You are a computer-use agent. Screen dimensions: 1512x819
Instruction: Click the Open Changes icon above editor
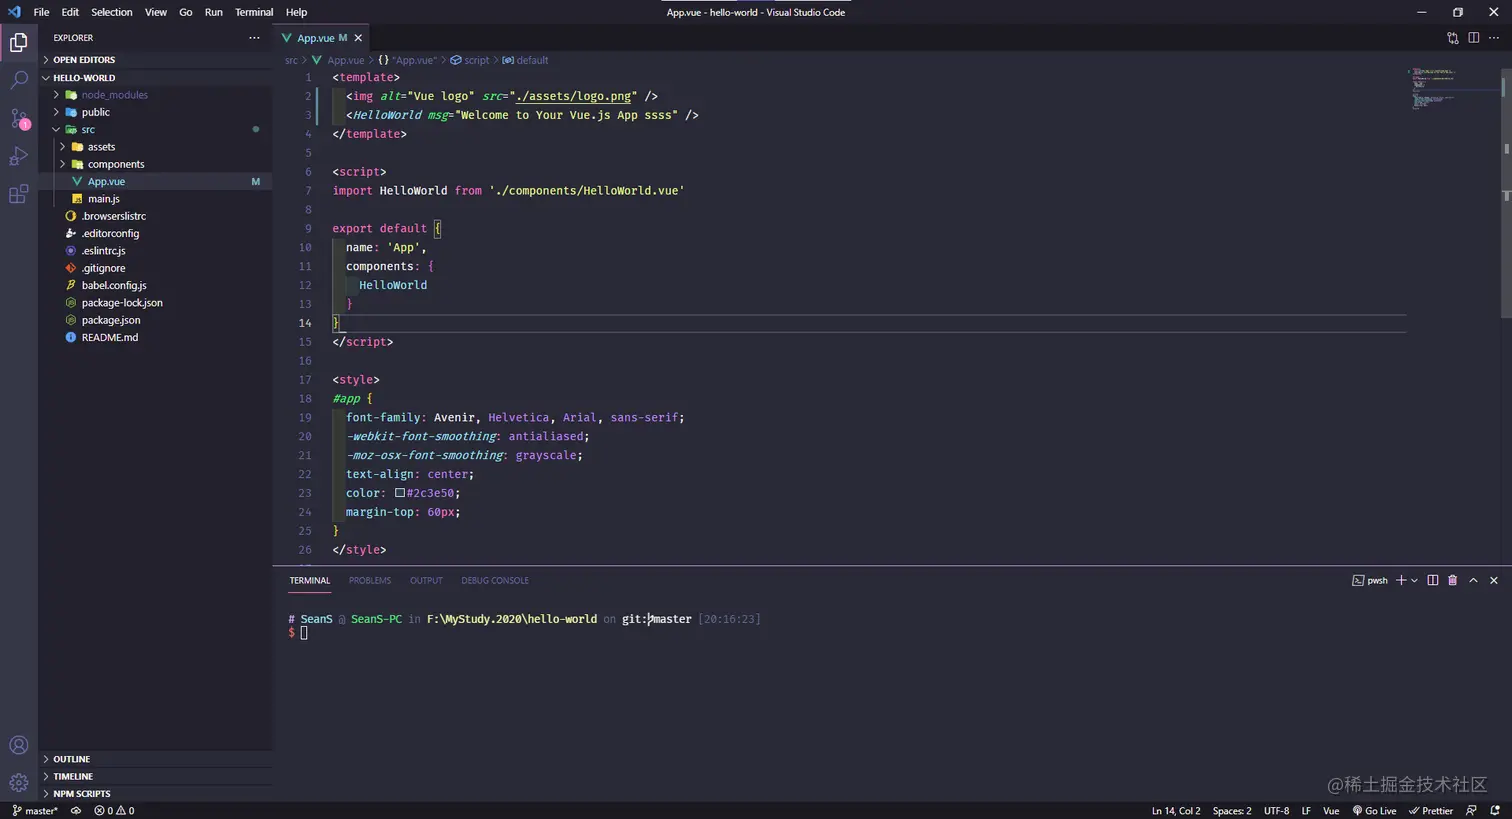point(1453,38)
